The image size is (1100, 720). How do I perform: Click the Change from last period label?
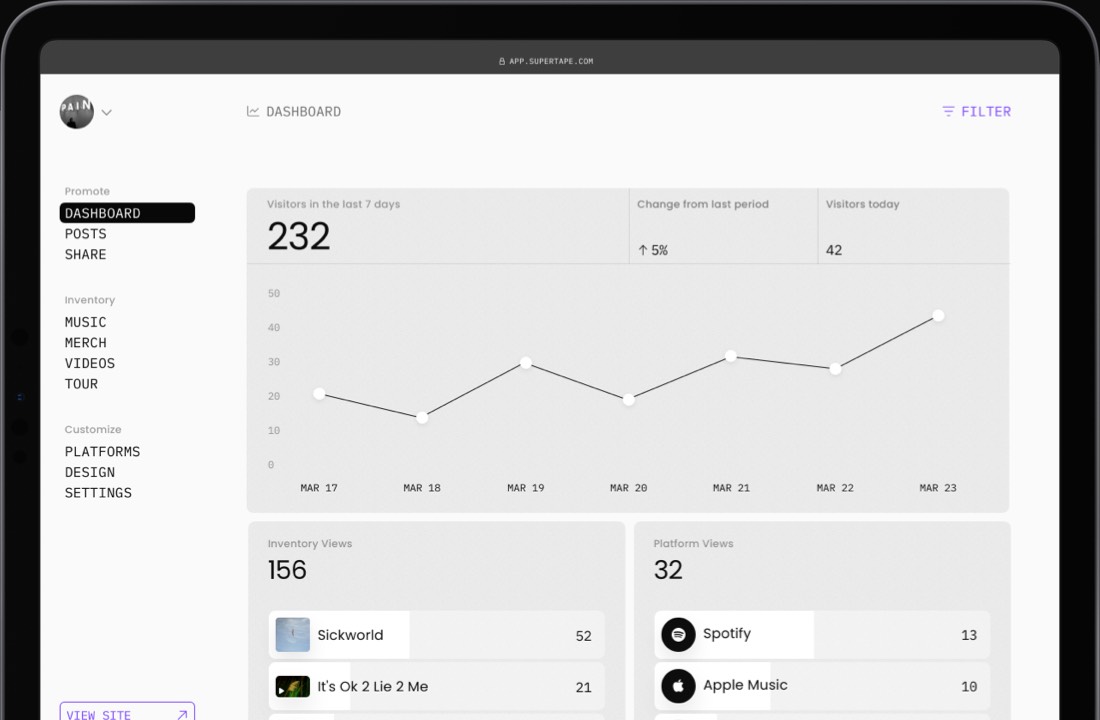[x=703, y=204]
